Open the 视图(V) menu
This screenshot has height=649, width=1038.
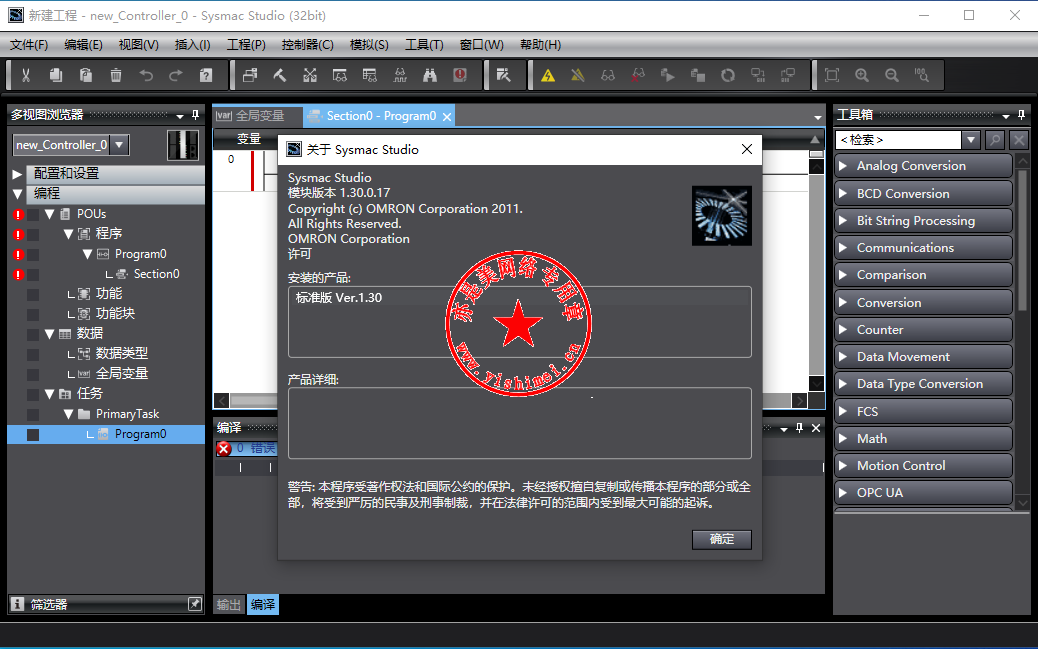point(138,44)
